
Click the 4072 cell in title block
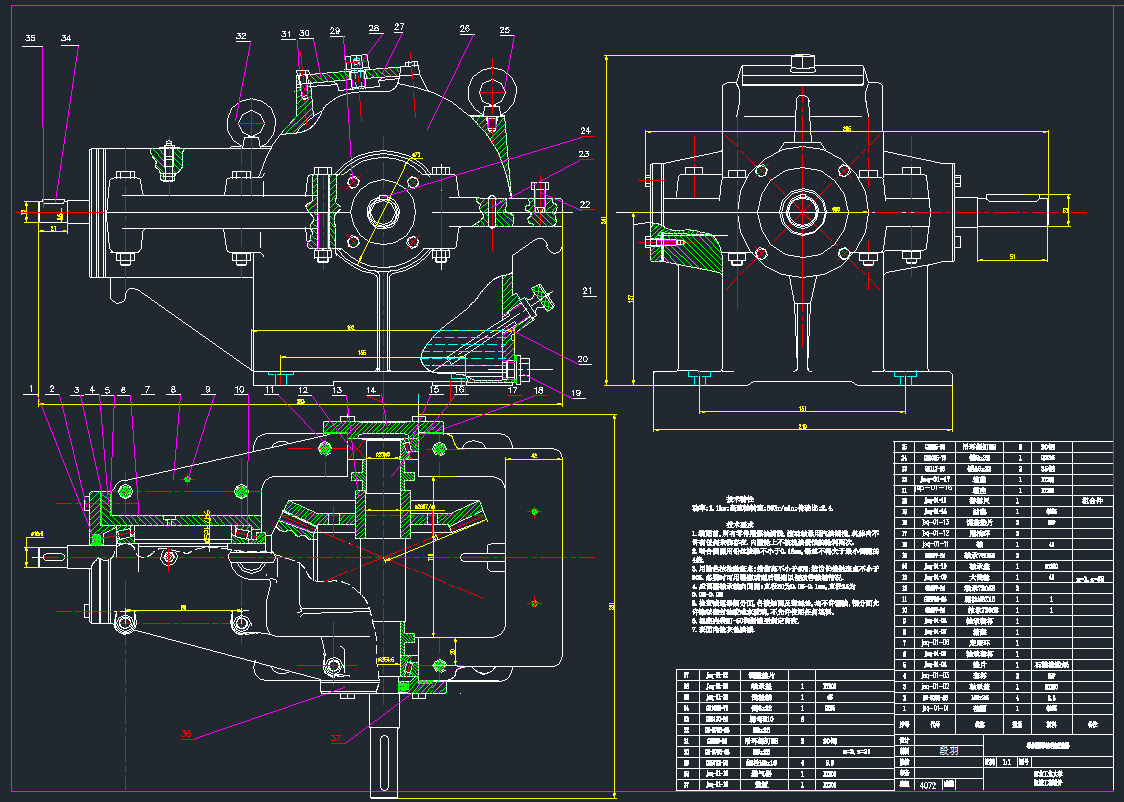click(x=929, y=786)
